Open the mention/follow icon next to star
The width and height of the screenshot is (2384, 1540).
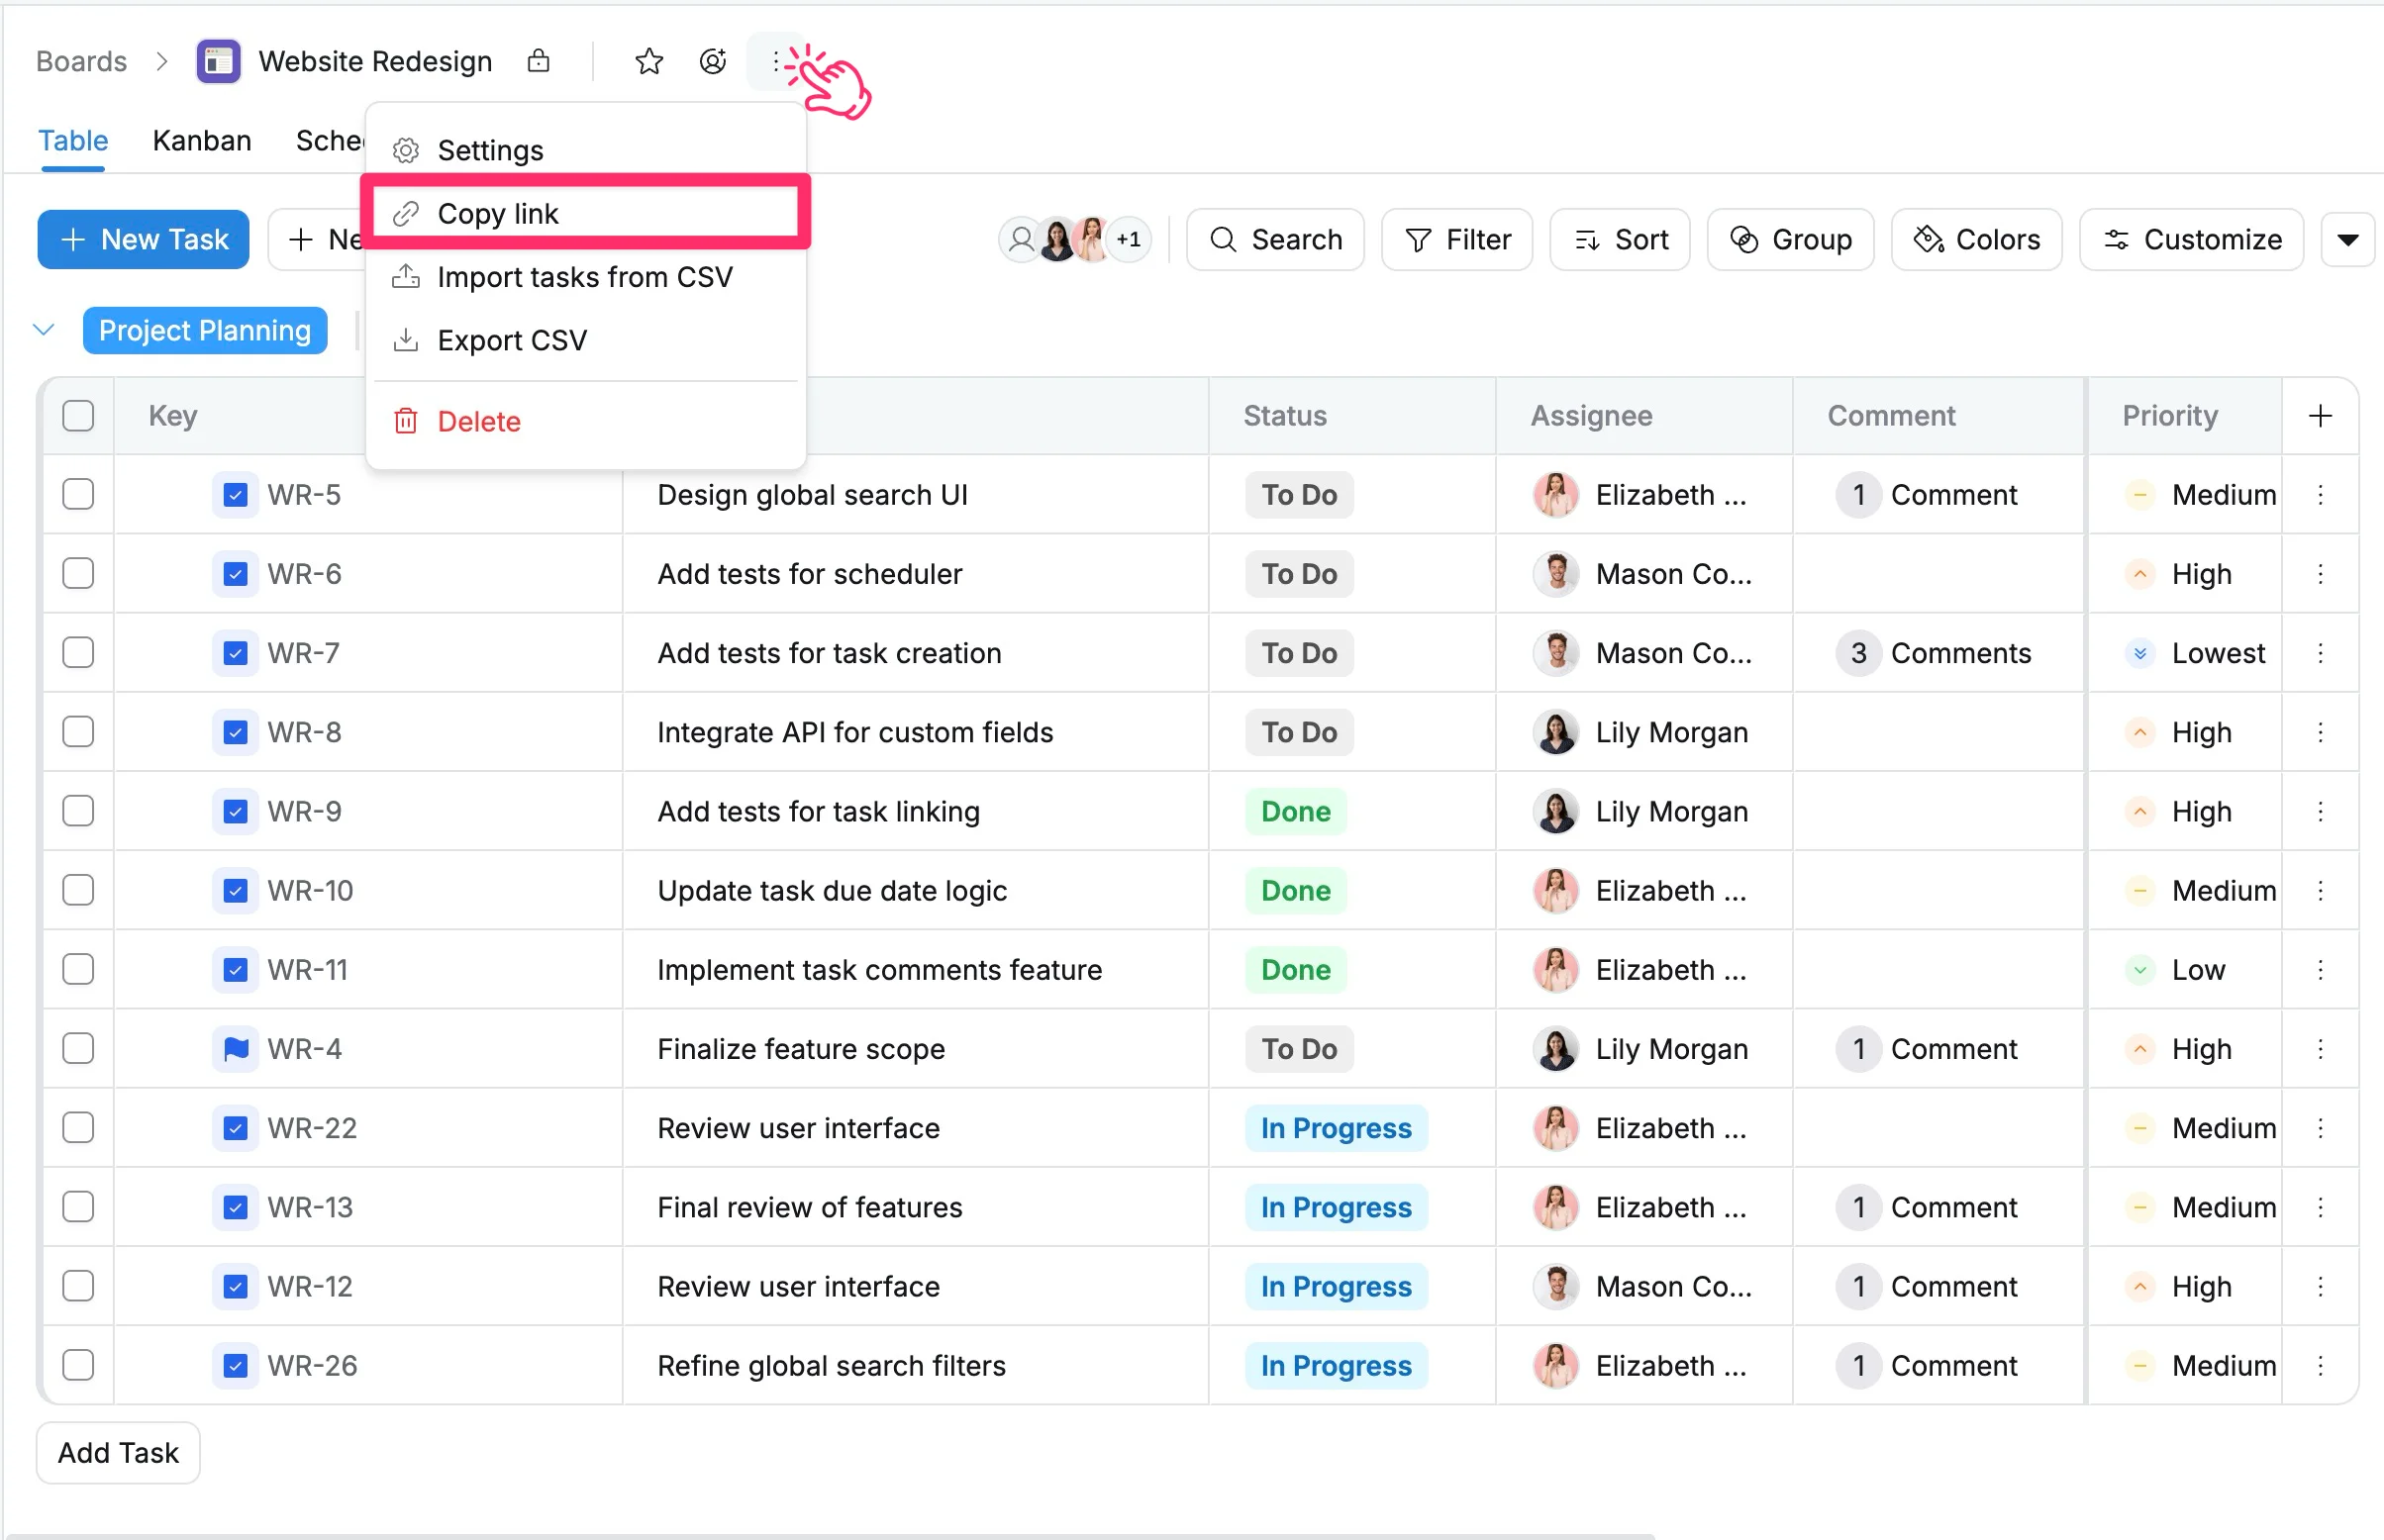tap(712, 62)
